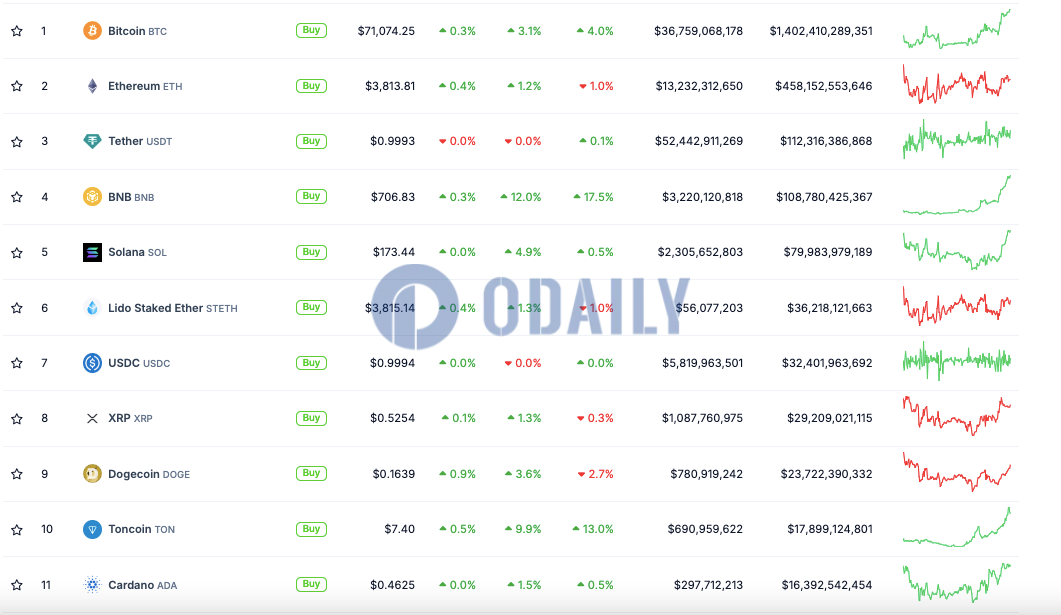
Task: Favorite Bitcoin with its star
Action: [x=17, y=31]
